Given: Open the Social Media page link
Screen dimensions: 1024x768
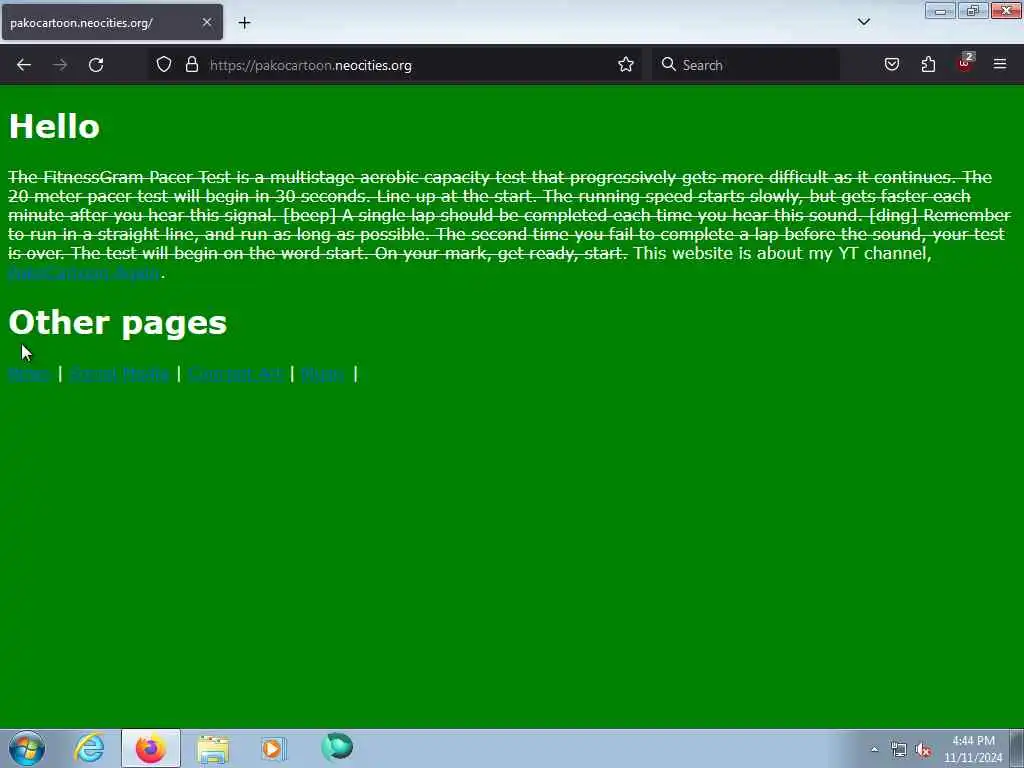Looking at the screenshot, I should click(x=119, y=374).
